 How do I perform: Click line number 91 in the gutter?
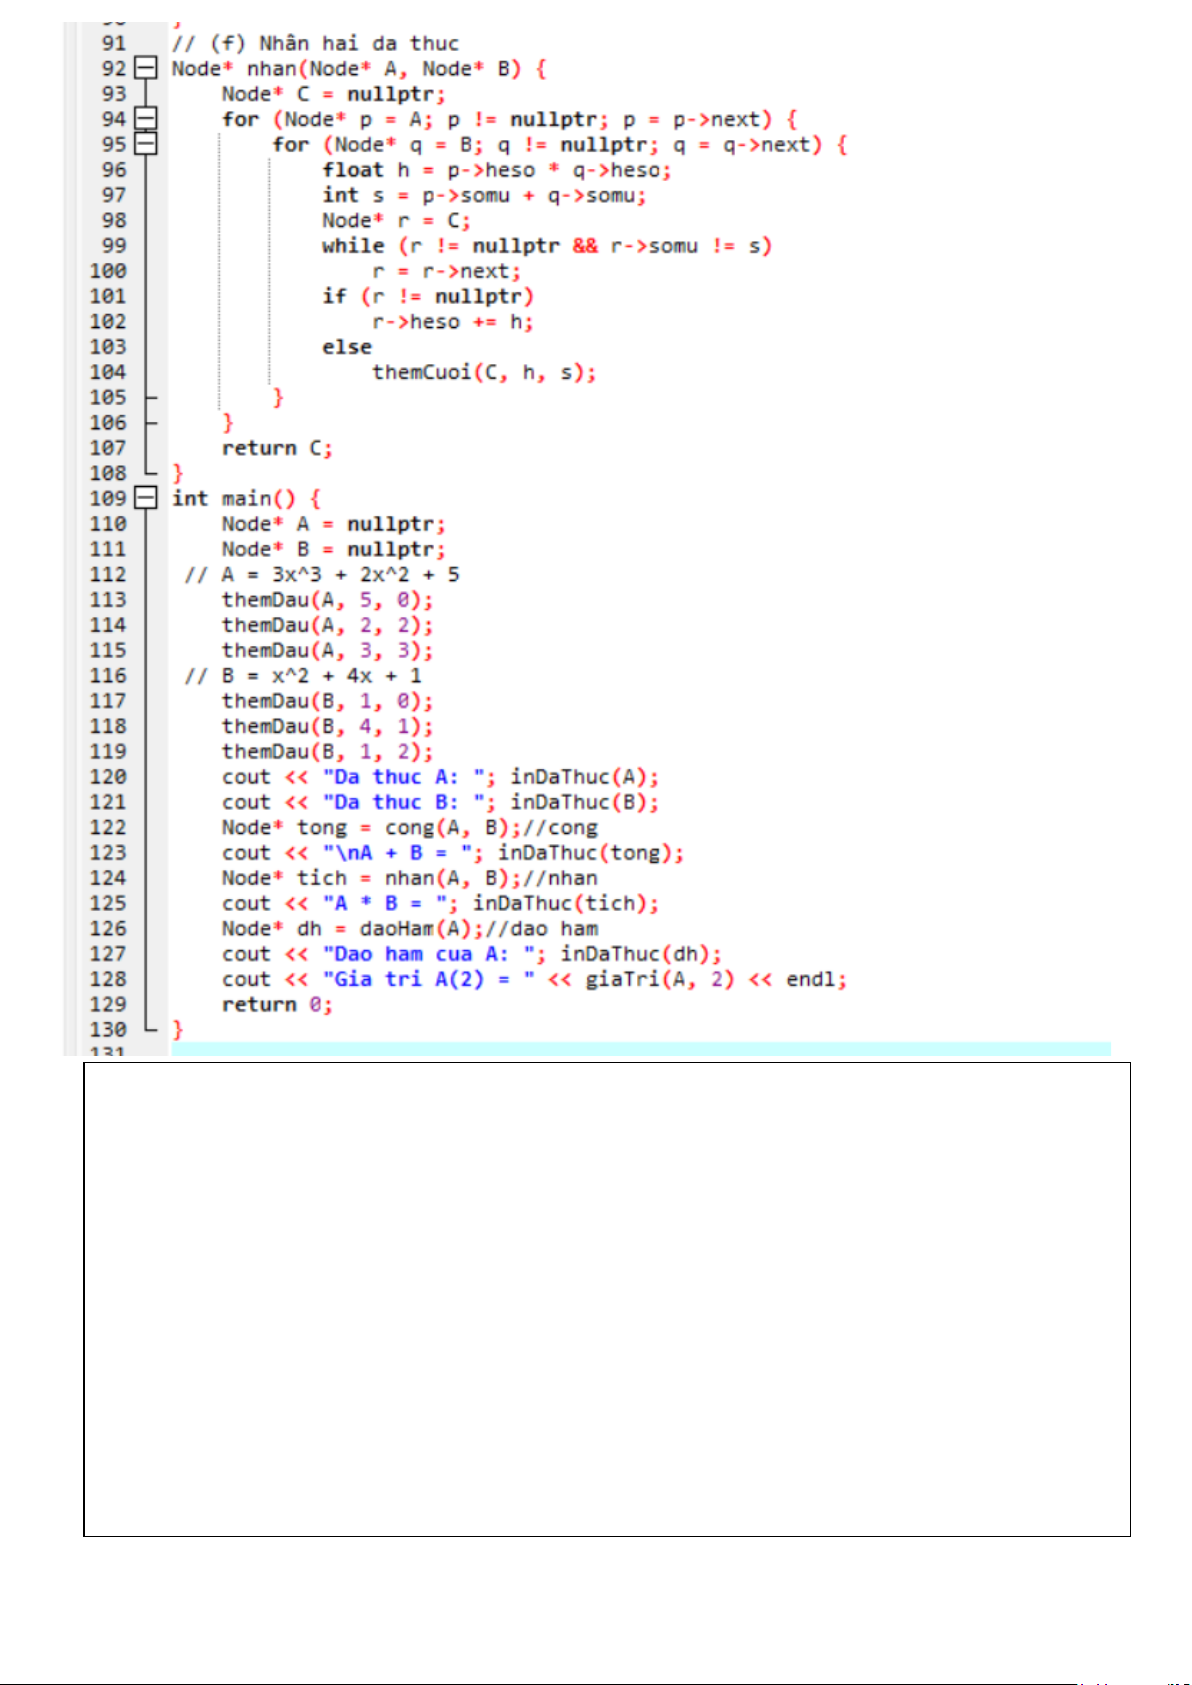point(114,43)
